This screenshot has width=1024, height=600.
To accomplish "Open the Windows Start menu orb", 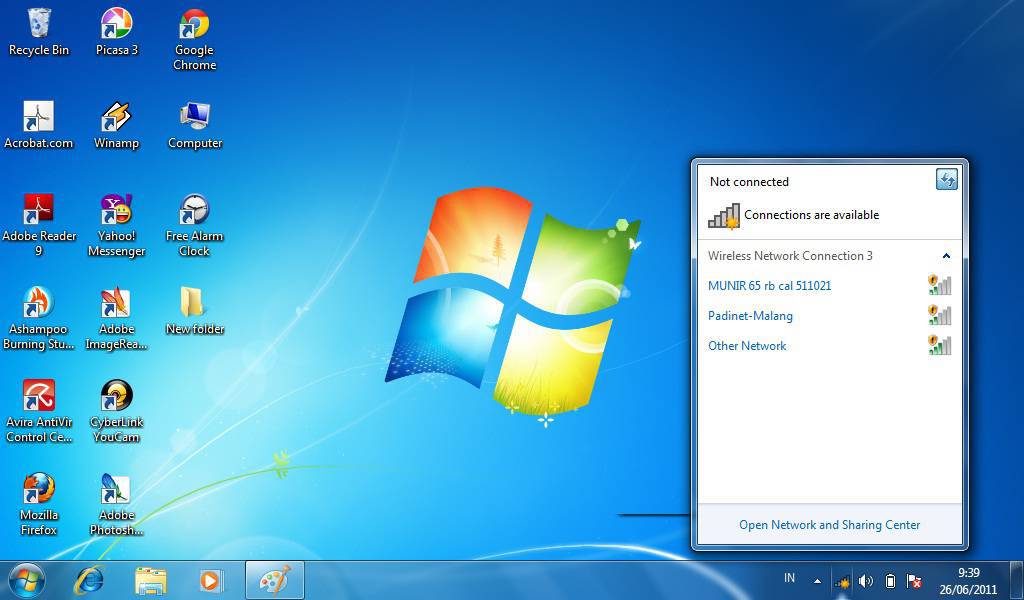I will [x=27, y=580].
